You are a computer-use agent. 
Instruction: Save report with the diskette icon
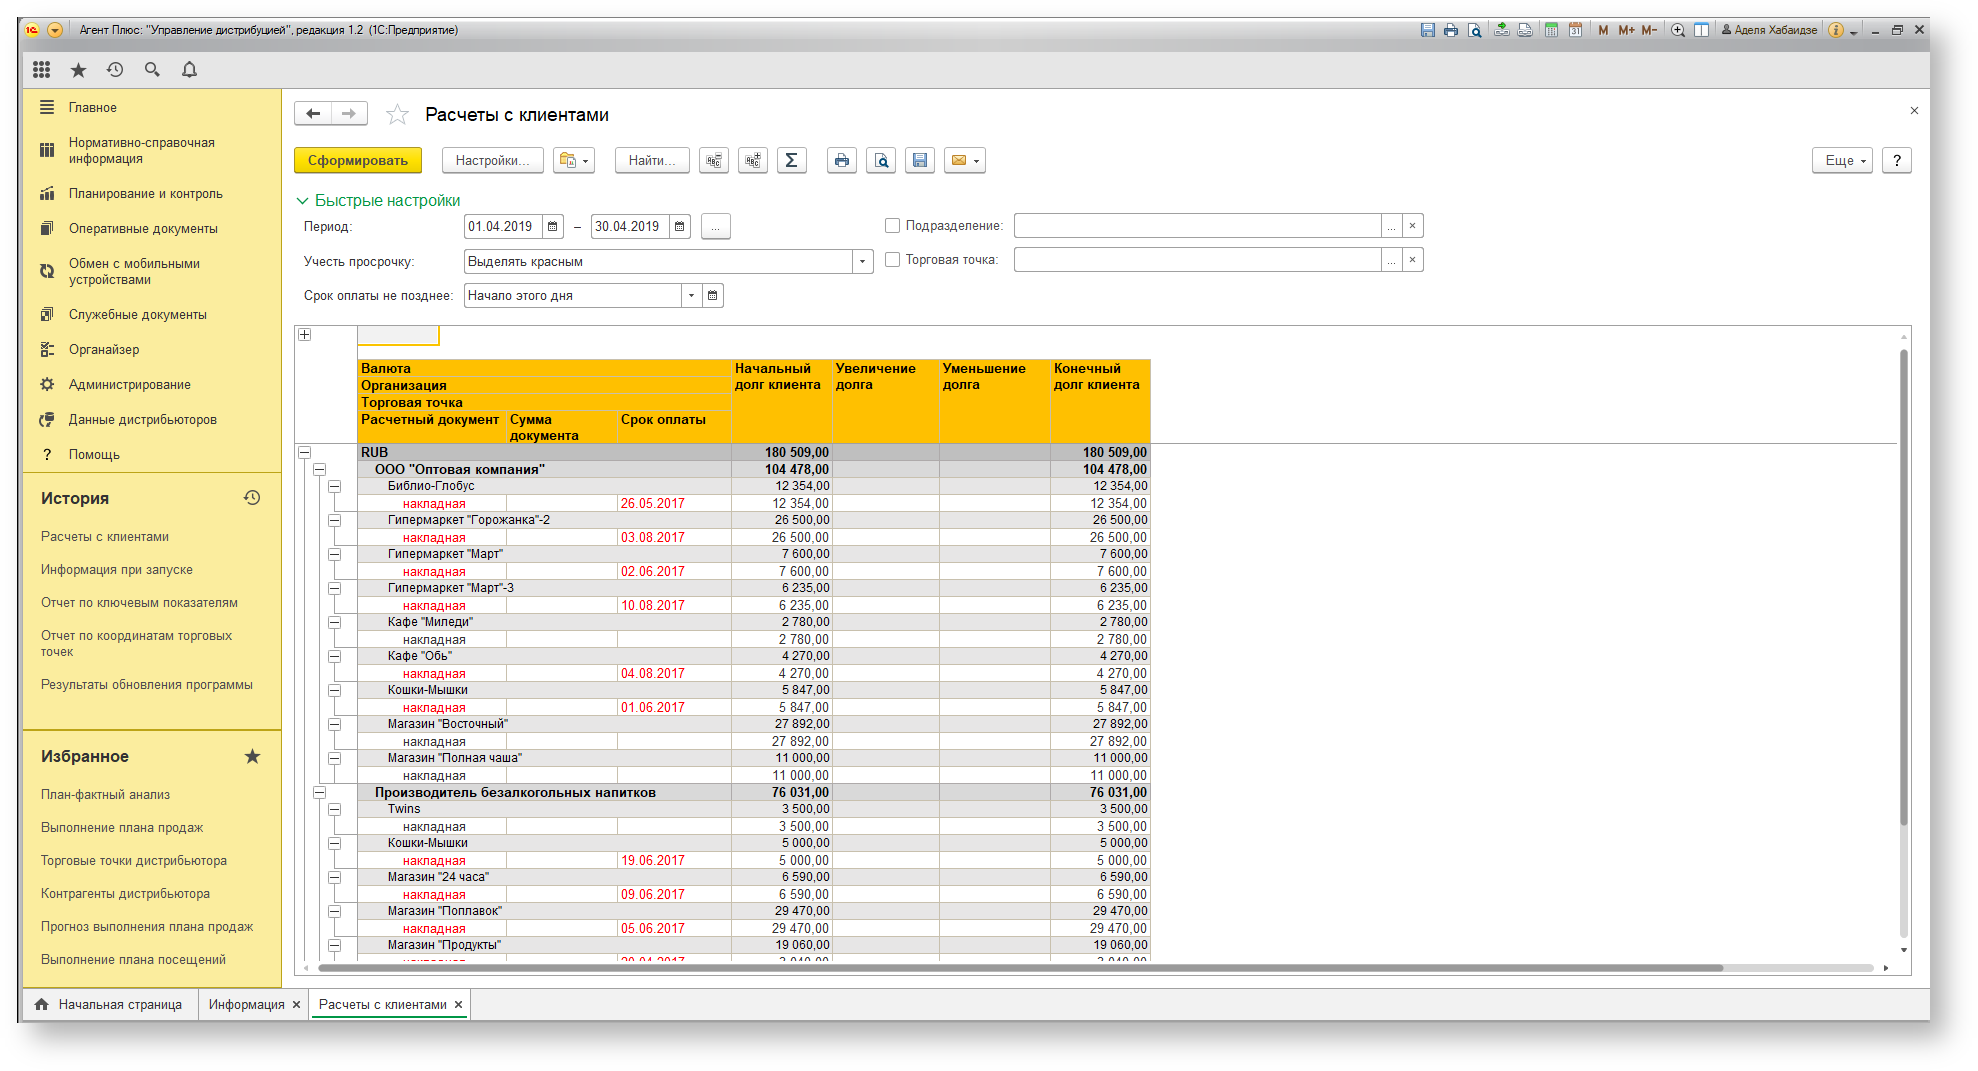click(920, 160)
